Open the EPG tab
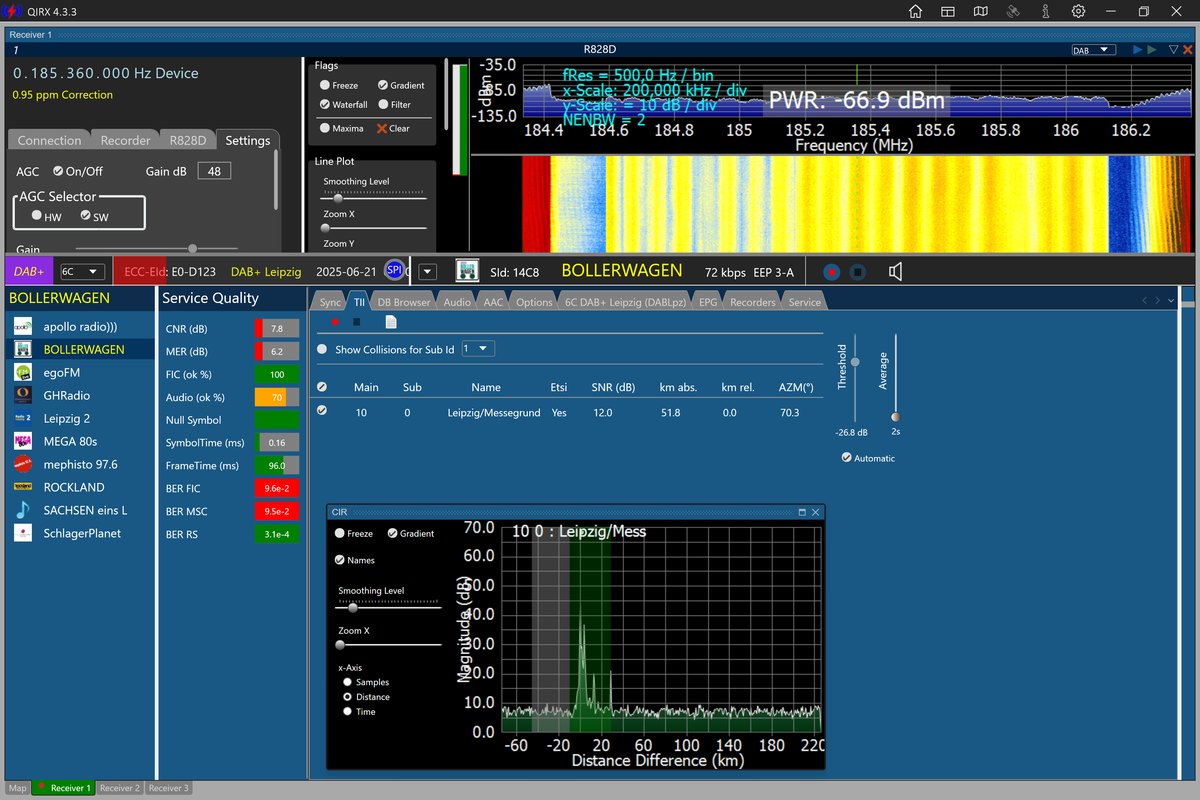The image size is (1200, 800). (707, 302)
